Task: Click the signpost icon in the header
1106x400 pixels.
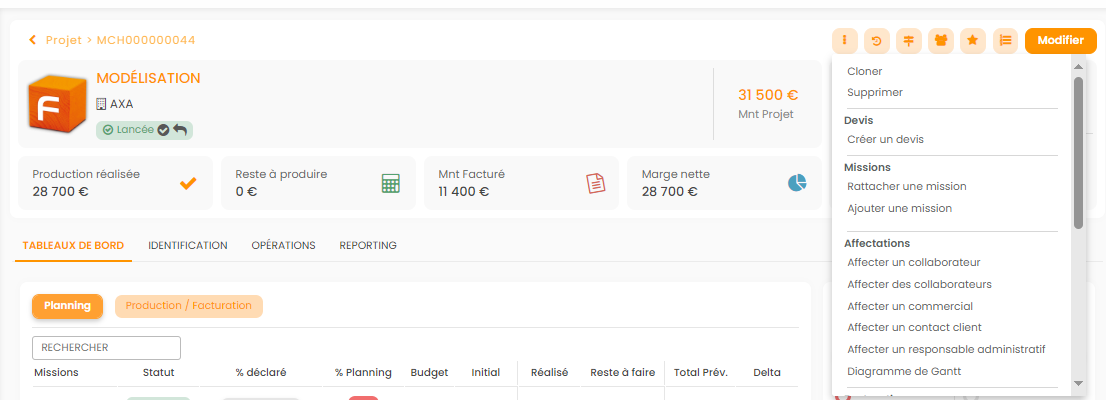Action: [x=909, y=41]
